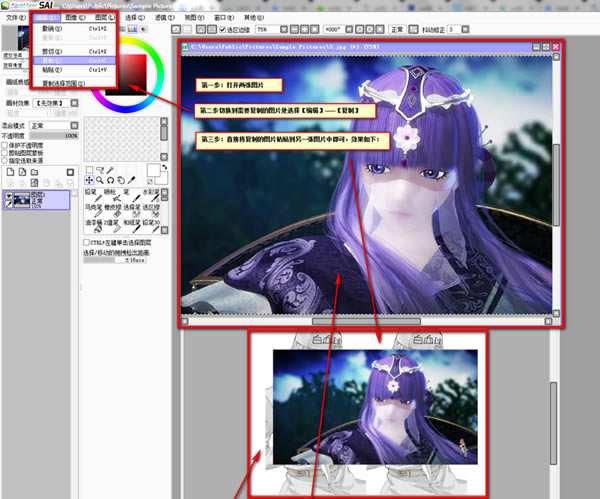Open the 文件 File menu
Image resolution: width=600 pixels, height=499 pixels.
coord(16,18)
